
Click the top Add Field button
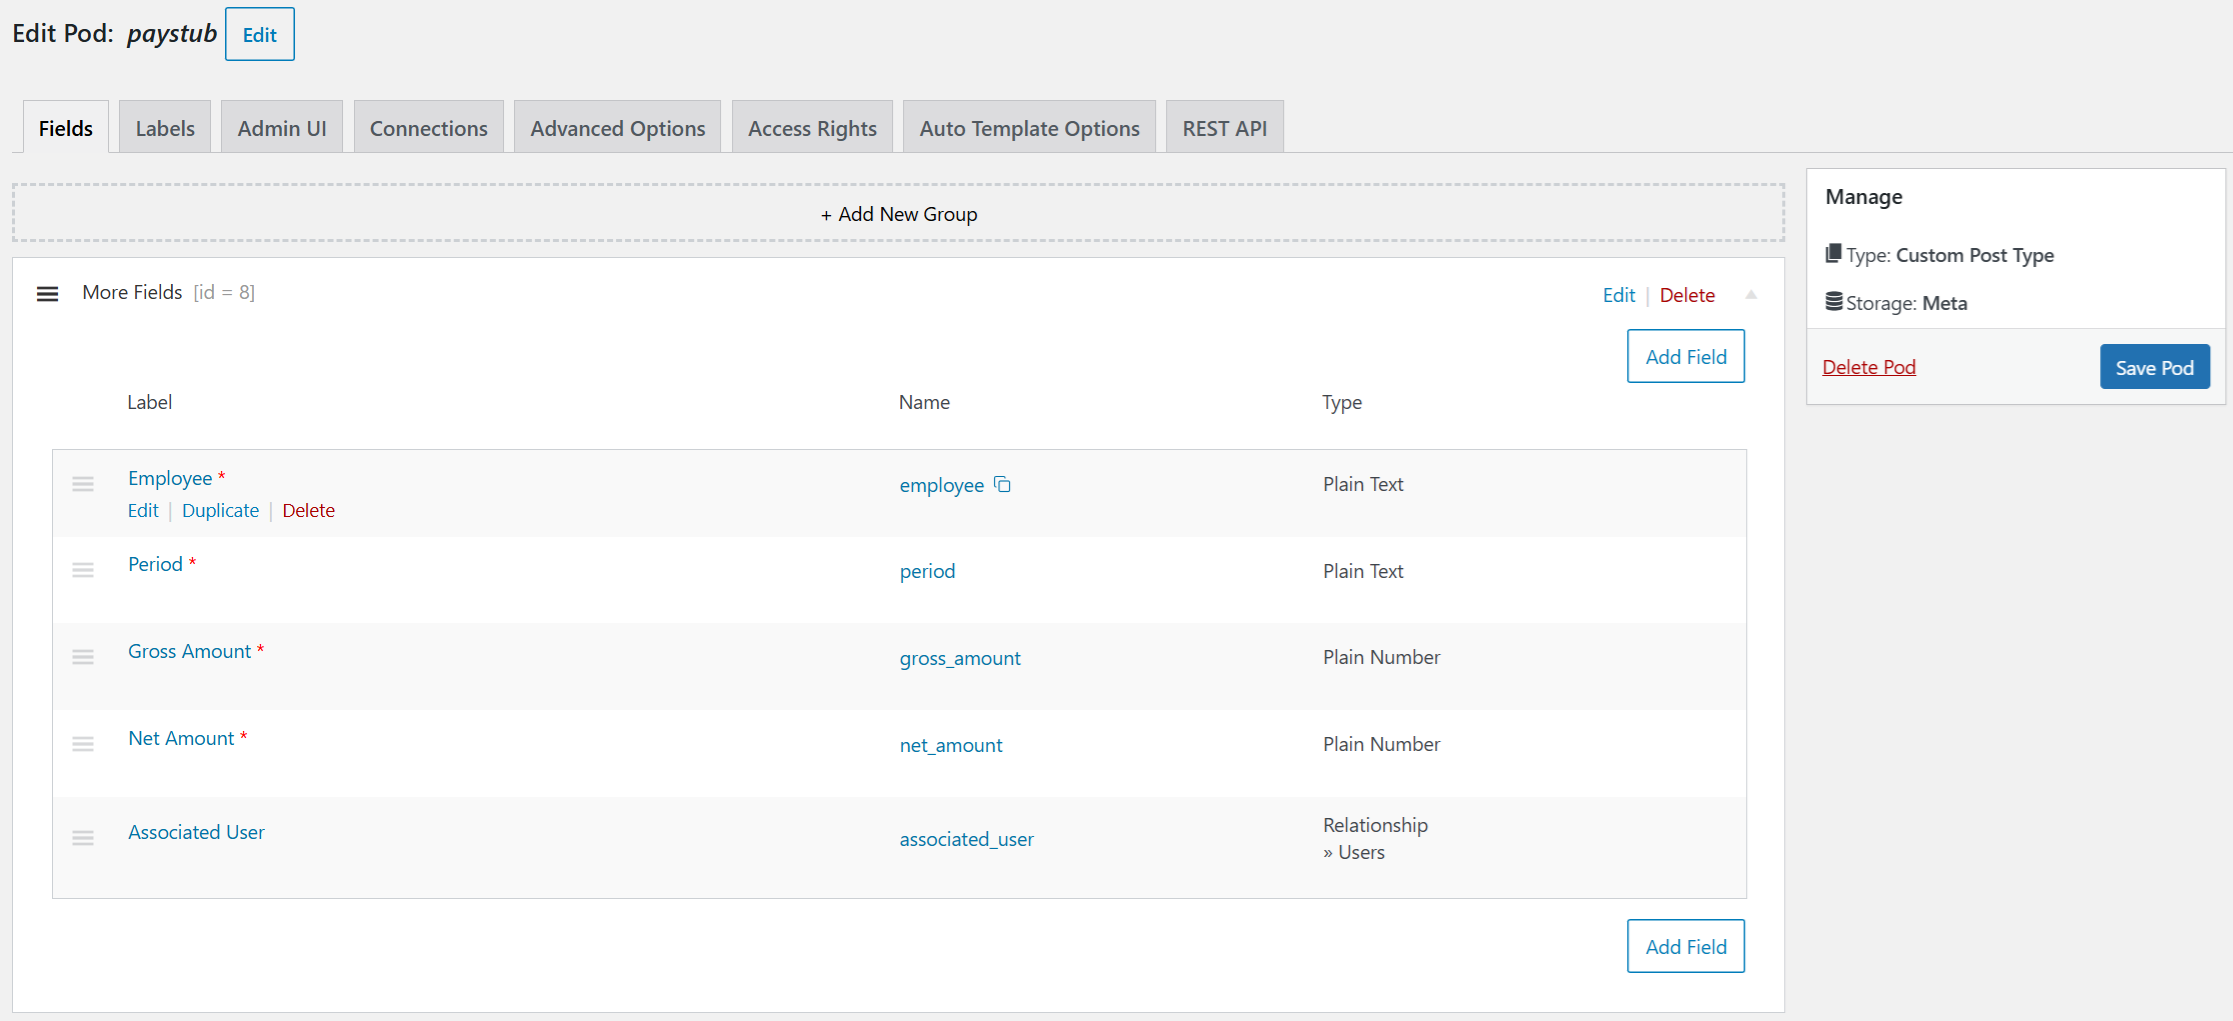click(1685, 357)
